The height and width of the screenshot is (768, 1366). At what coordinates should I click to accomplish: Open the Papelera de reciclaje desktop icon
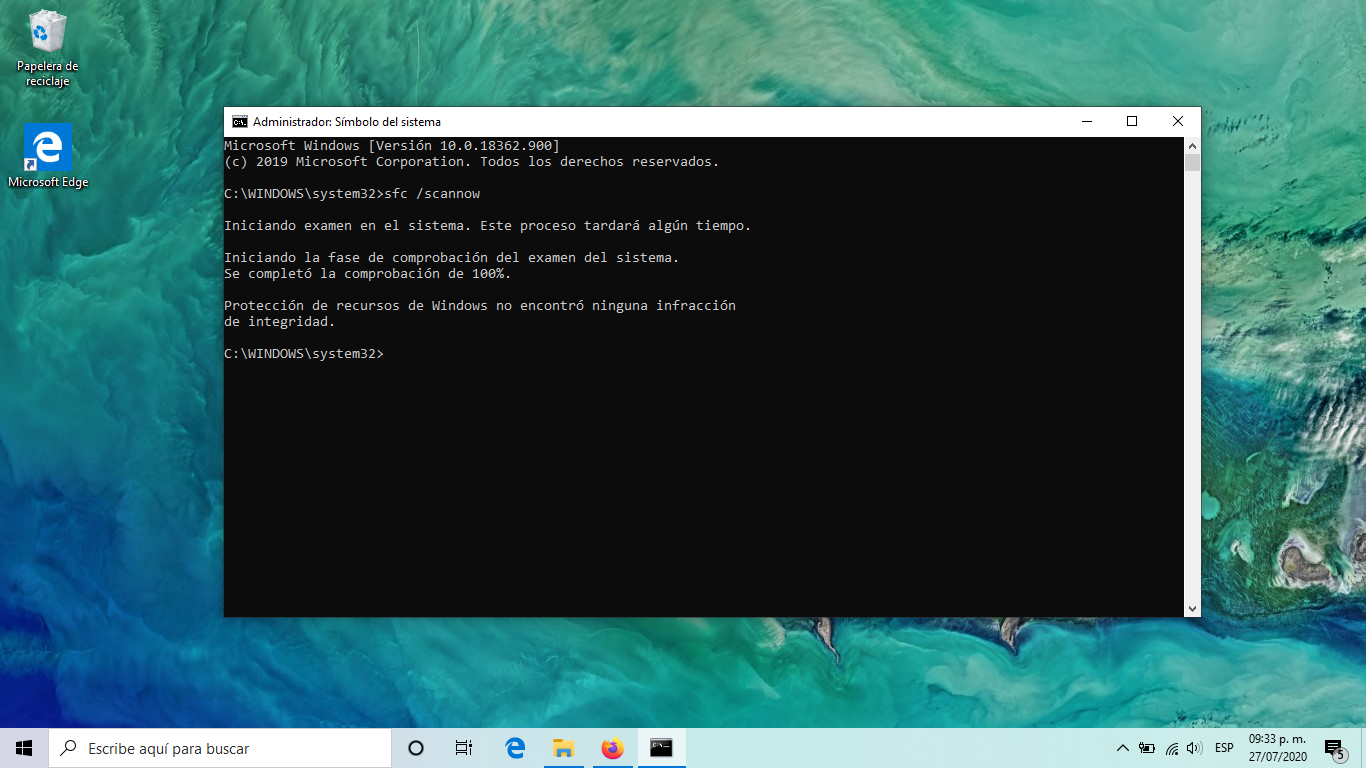47,48
